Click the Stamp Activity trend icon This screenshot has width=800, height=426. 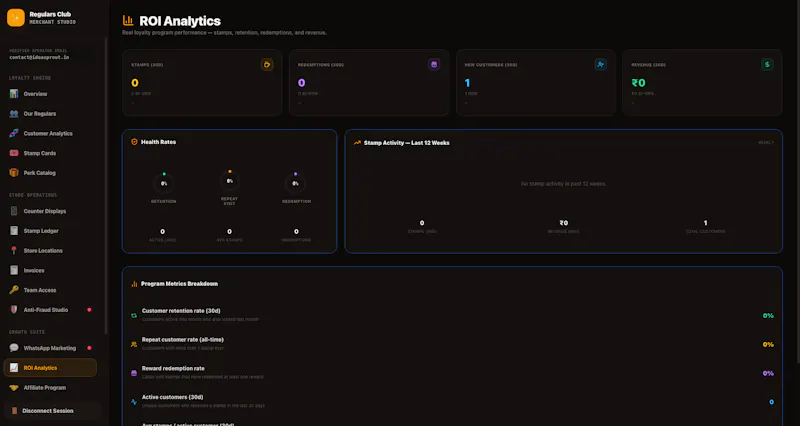357,143
